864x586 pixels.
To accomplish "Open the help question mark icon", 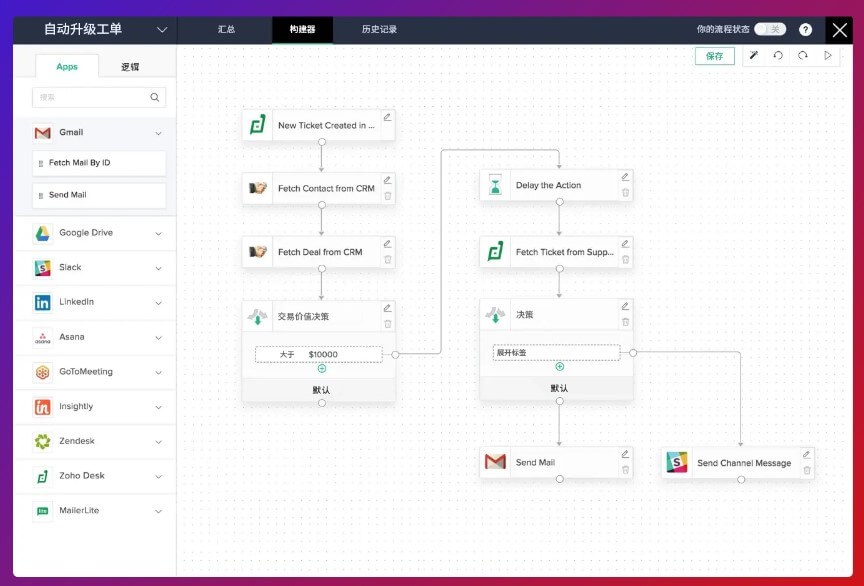I will coord(805,30).
